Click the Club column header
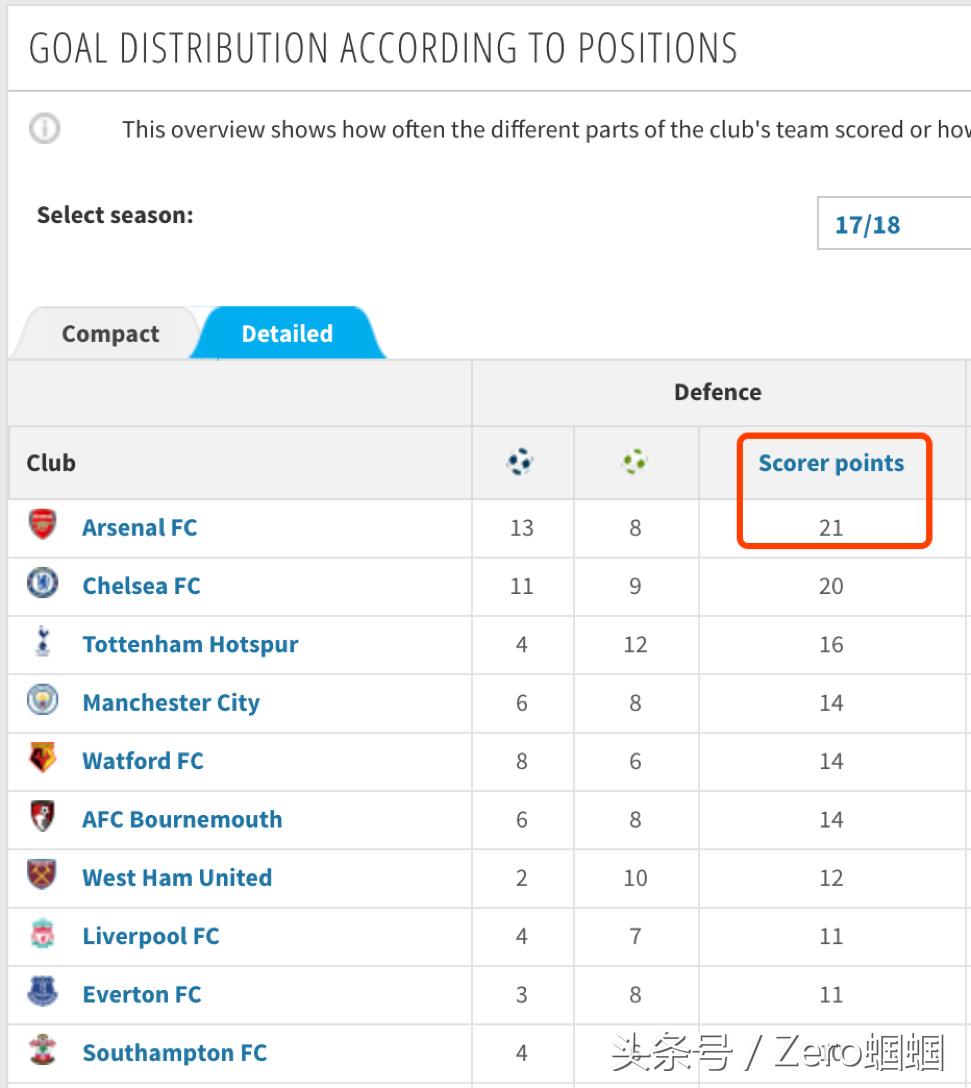This screenshot has height=1088, width=971. (x=51, y=463)
